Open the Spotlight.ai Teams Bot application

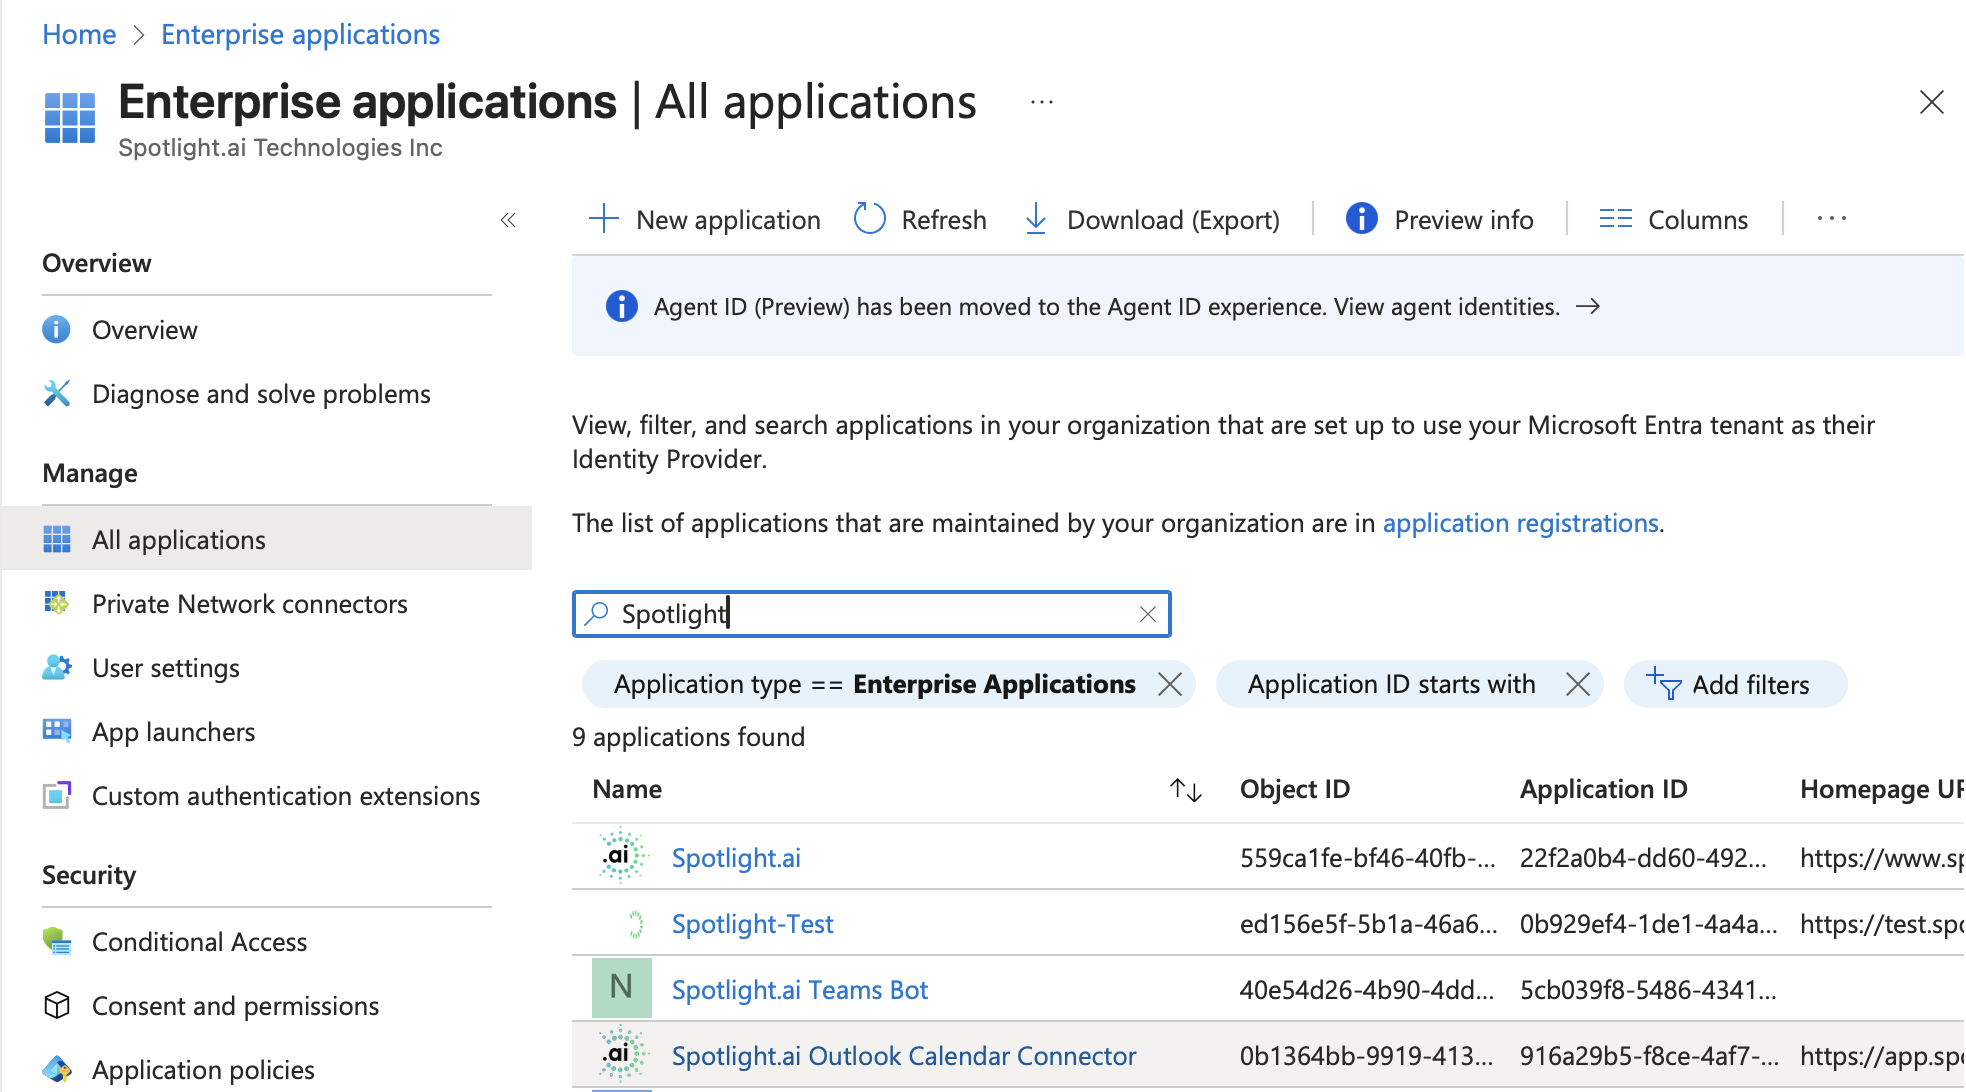click(x=799, y=990)
